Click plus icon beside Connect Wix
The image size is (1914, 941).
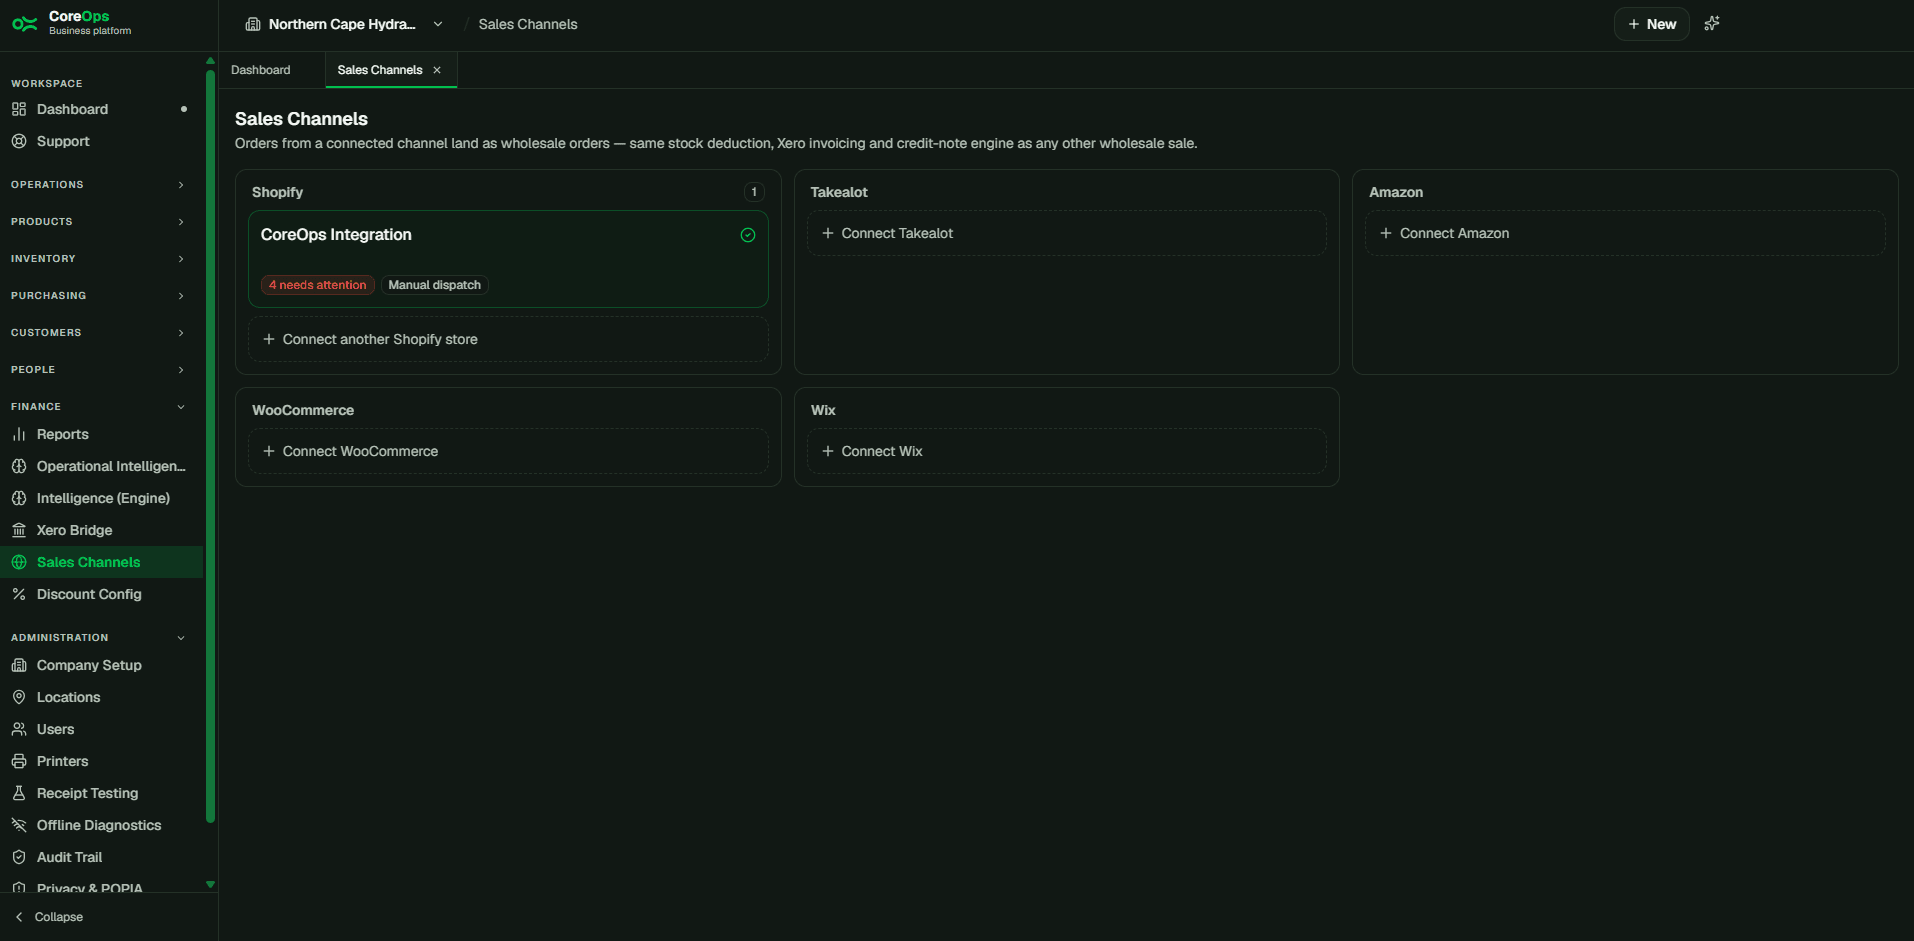[828, 451]
